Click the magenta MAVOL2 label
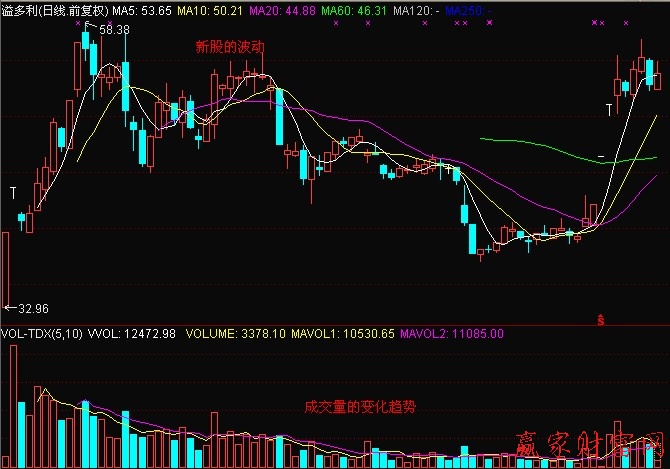 point(451,333)
